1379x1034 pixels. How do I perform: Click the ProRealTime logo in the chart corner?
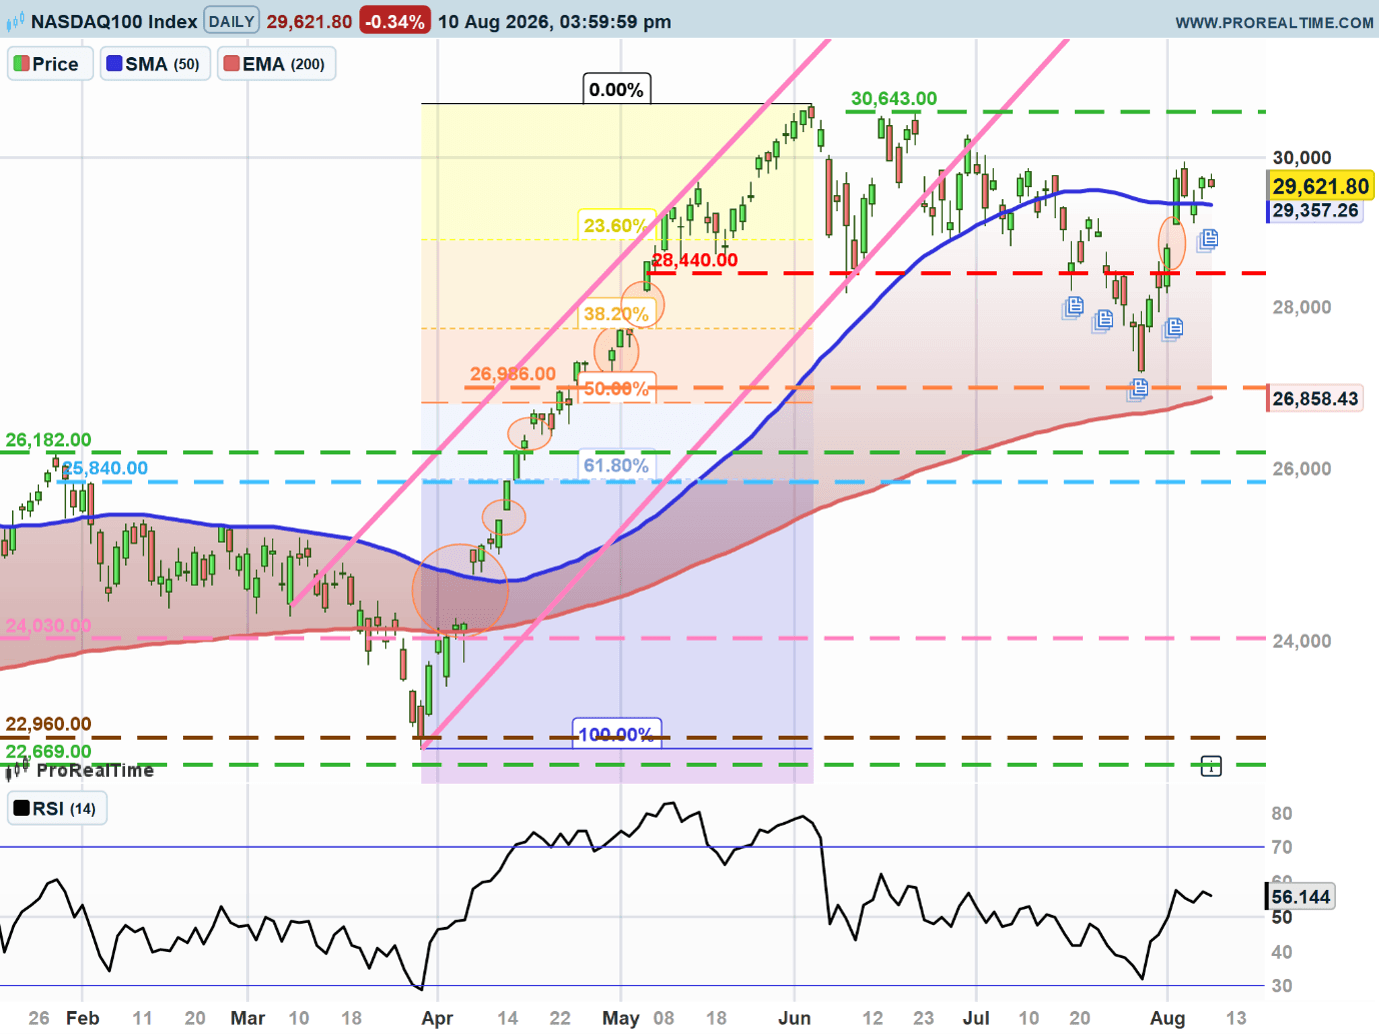(81, 770)
